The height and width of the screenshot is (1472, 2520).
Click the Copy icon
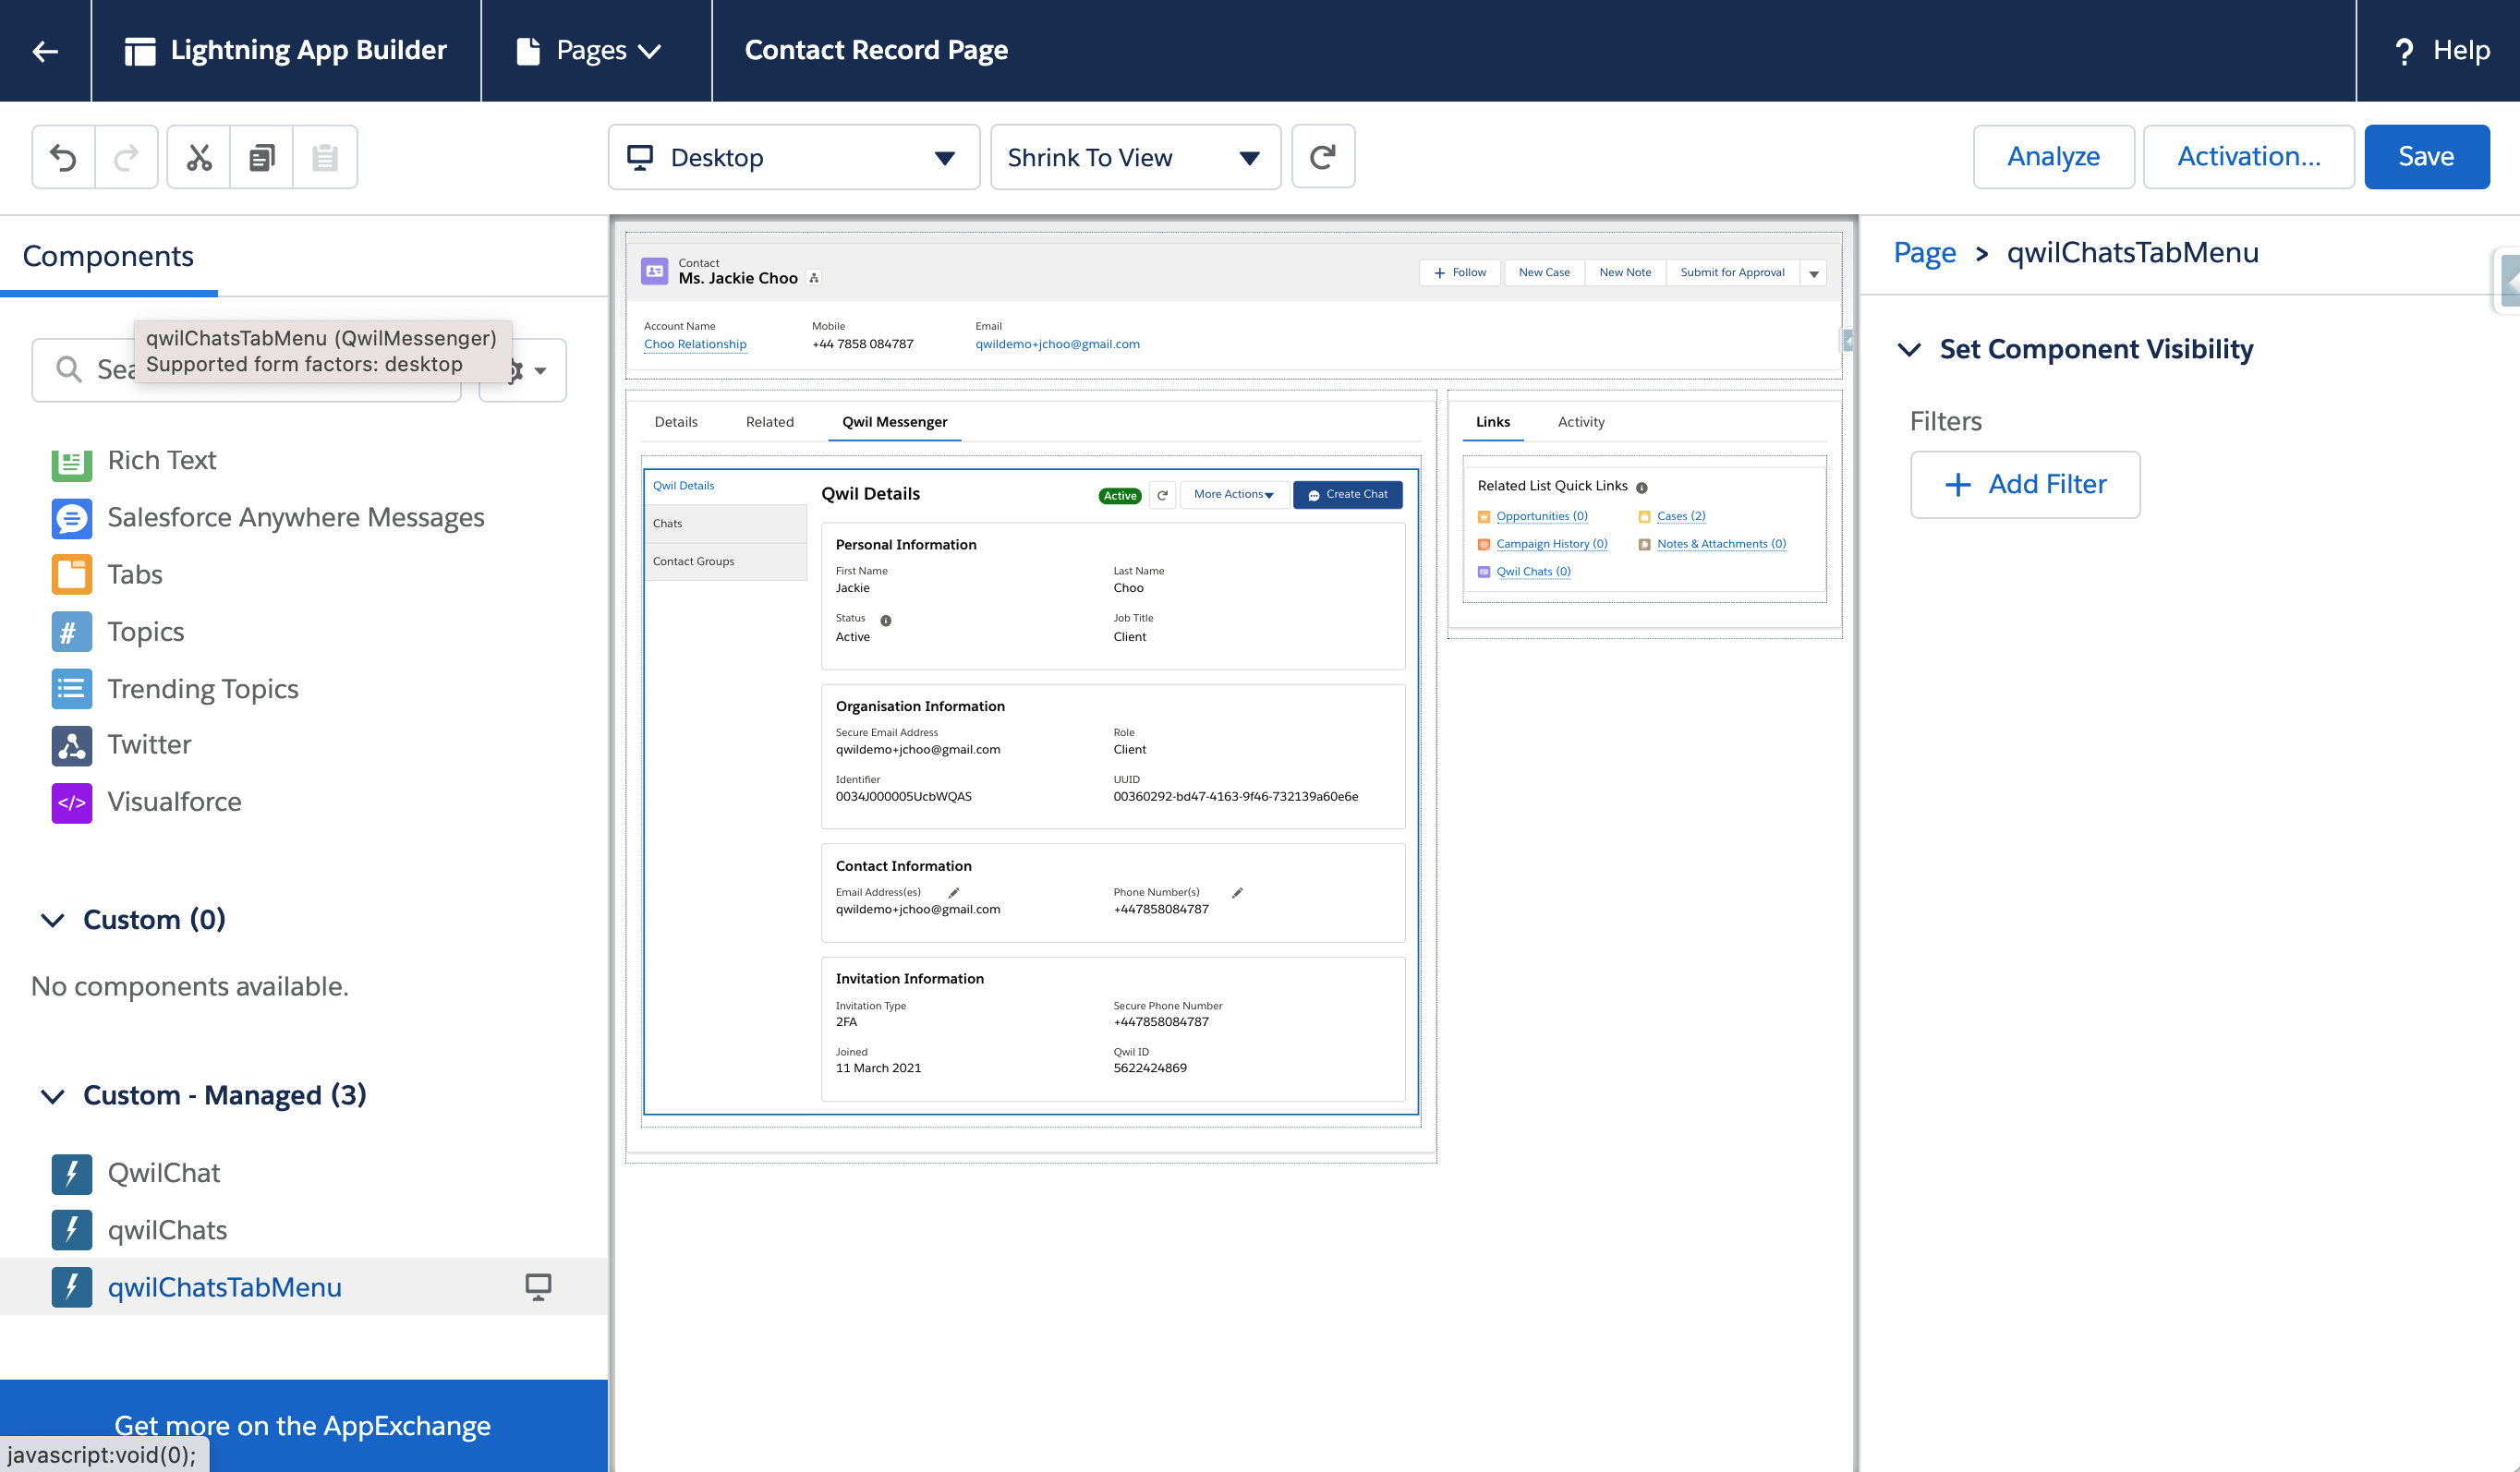click(262, 157)
